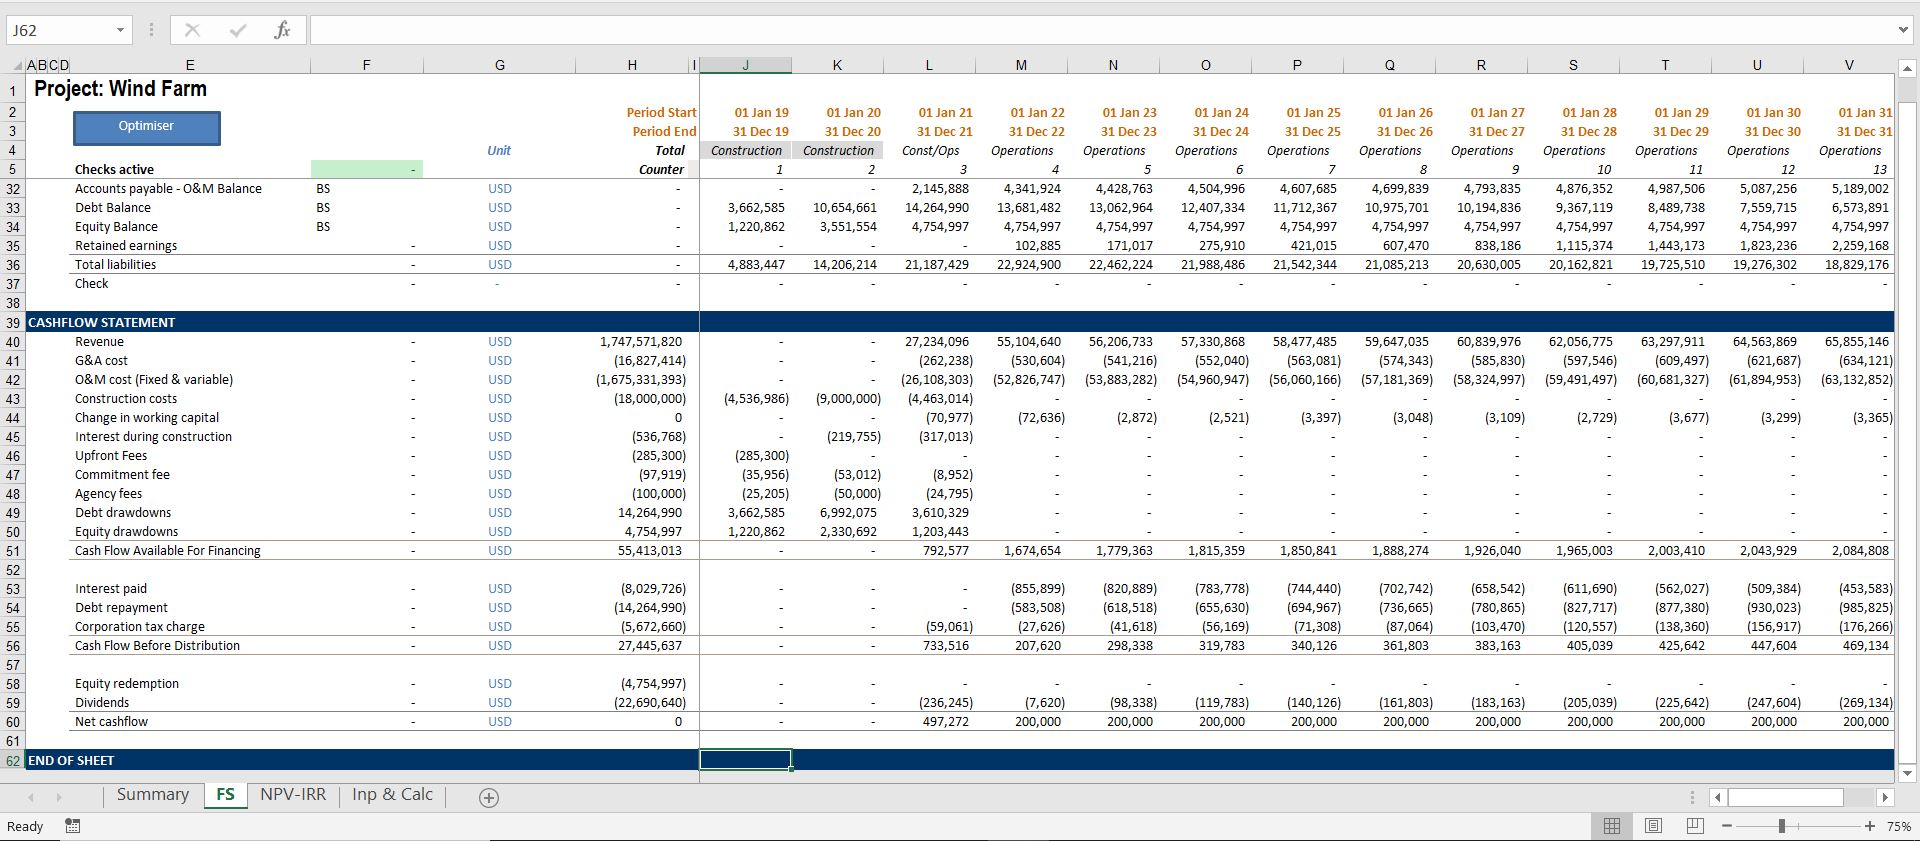1920x841 pixels.
Task: Click the macro recording status bar icon
Action: [x=73, y=826]
